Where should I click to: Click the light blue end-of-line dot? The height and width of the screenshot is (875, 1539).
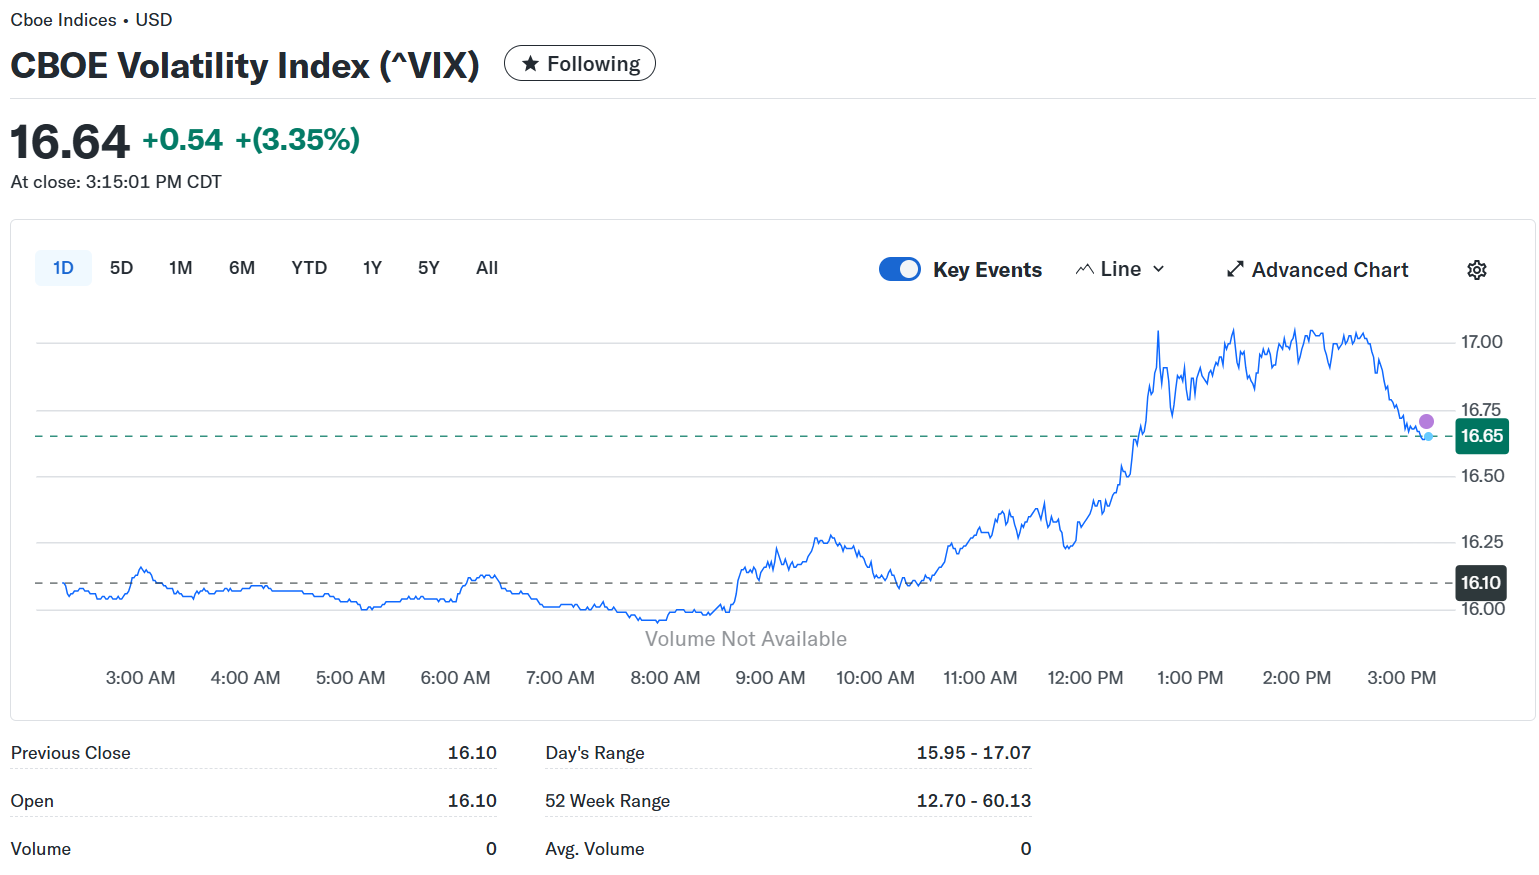[1428, 436]
